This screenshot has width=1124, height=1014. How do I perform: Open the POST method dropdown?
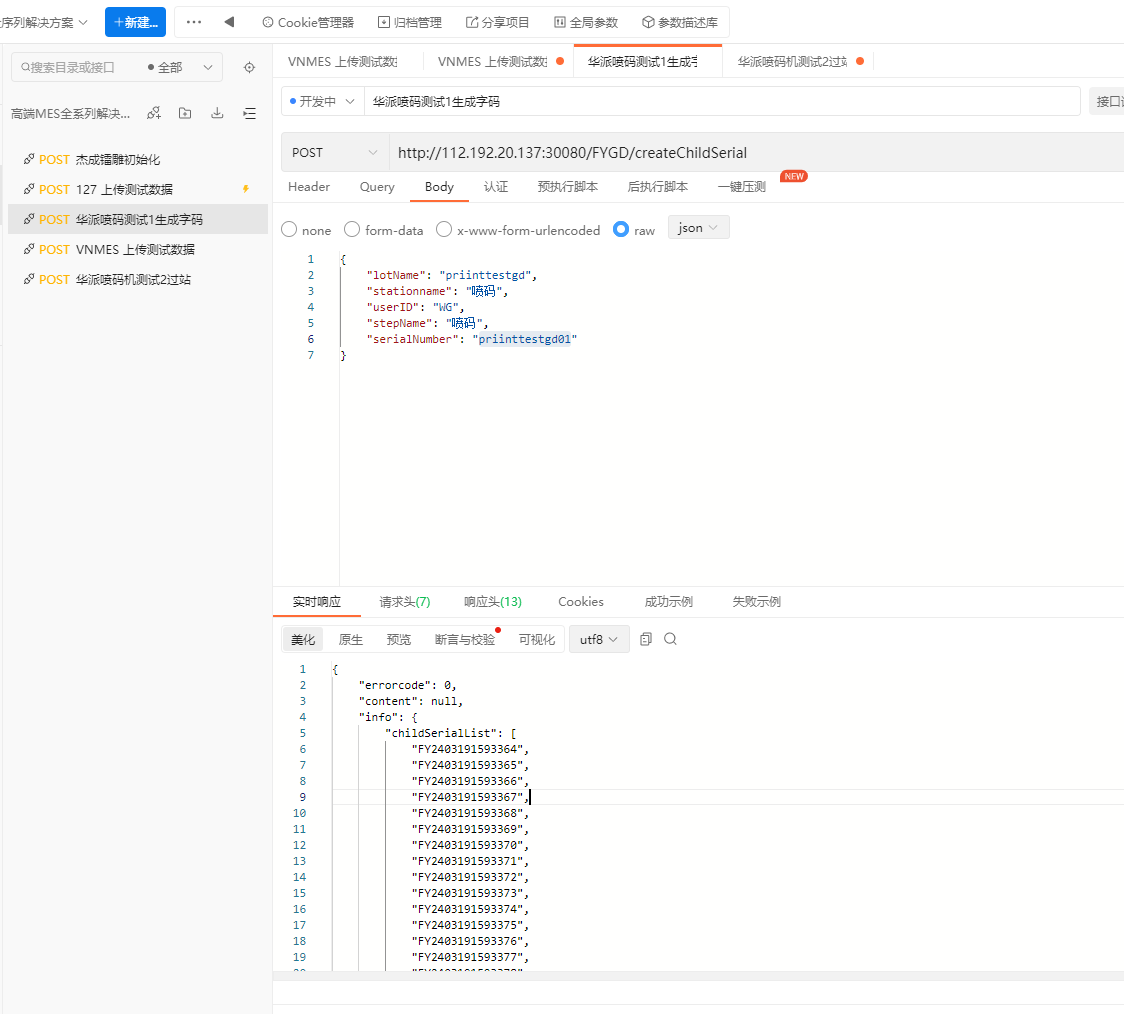pos(334,153)
